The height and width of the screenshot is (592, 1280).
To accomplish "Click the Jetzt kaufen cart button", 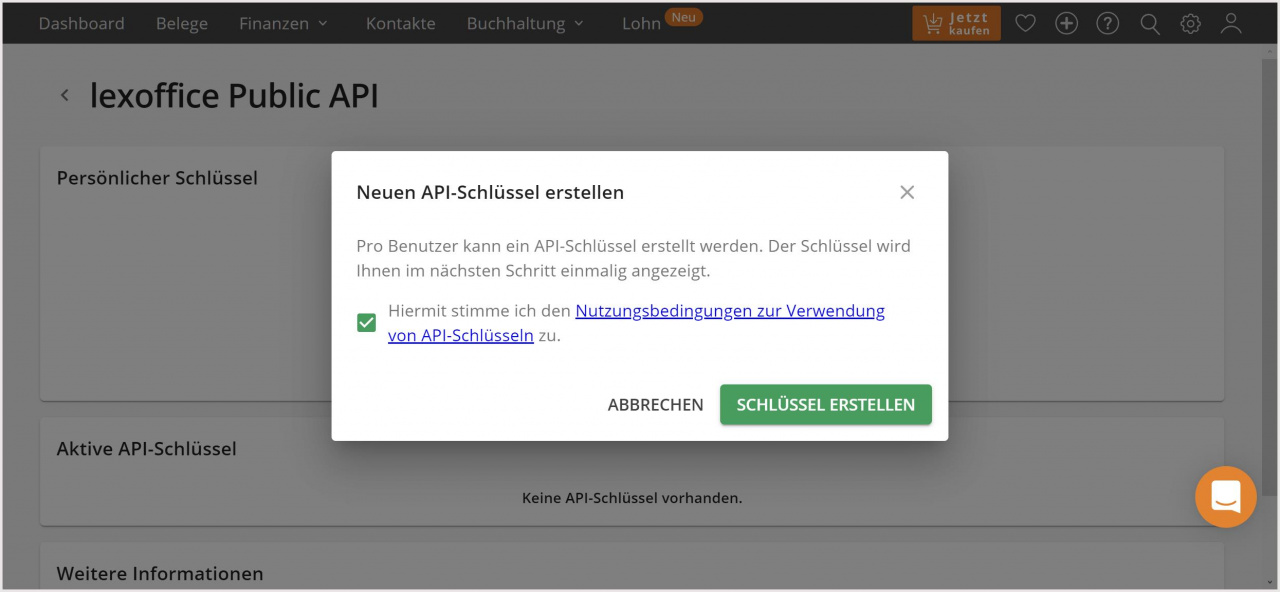I will (956, 23).
